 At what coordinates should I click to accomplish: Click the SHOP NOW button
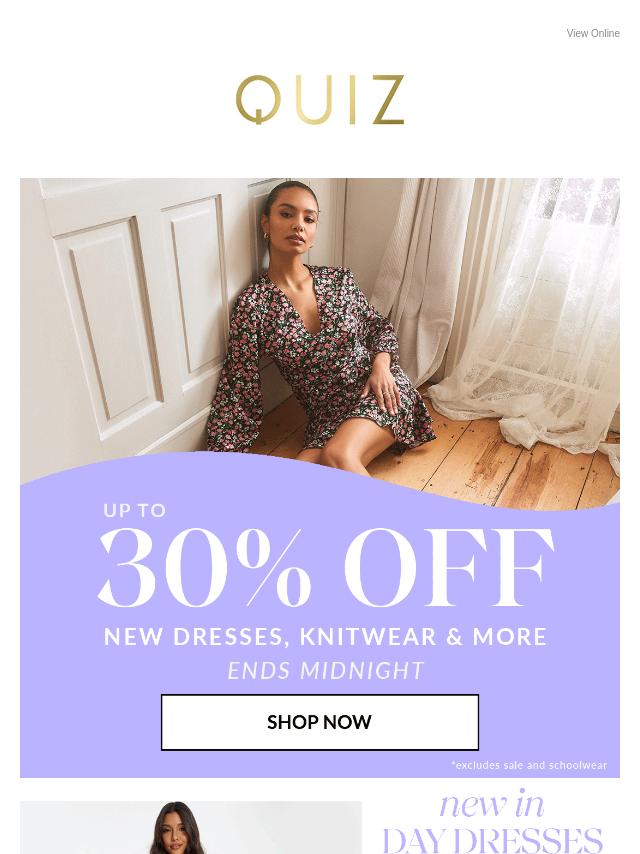click(320, 722)
